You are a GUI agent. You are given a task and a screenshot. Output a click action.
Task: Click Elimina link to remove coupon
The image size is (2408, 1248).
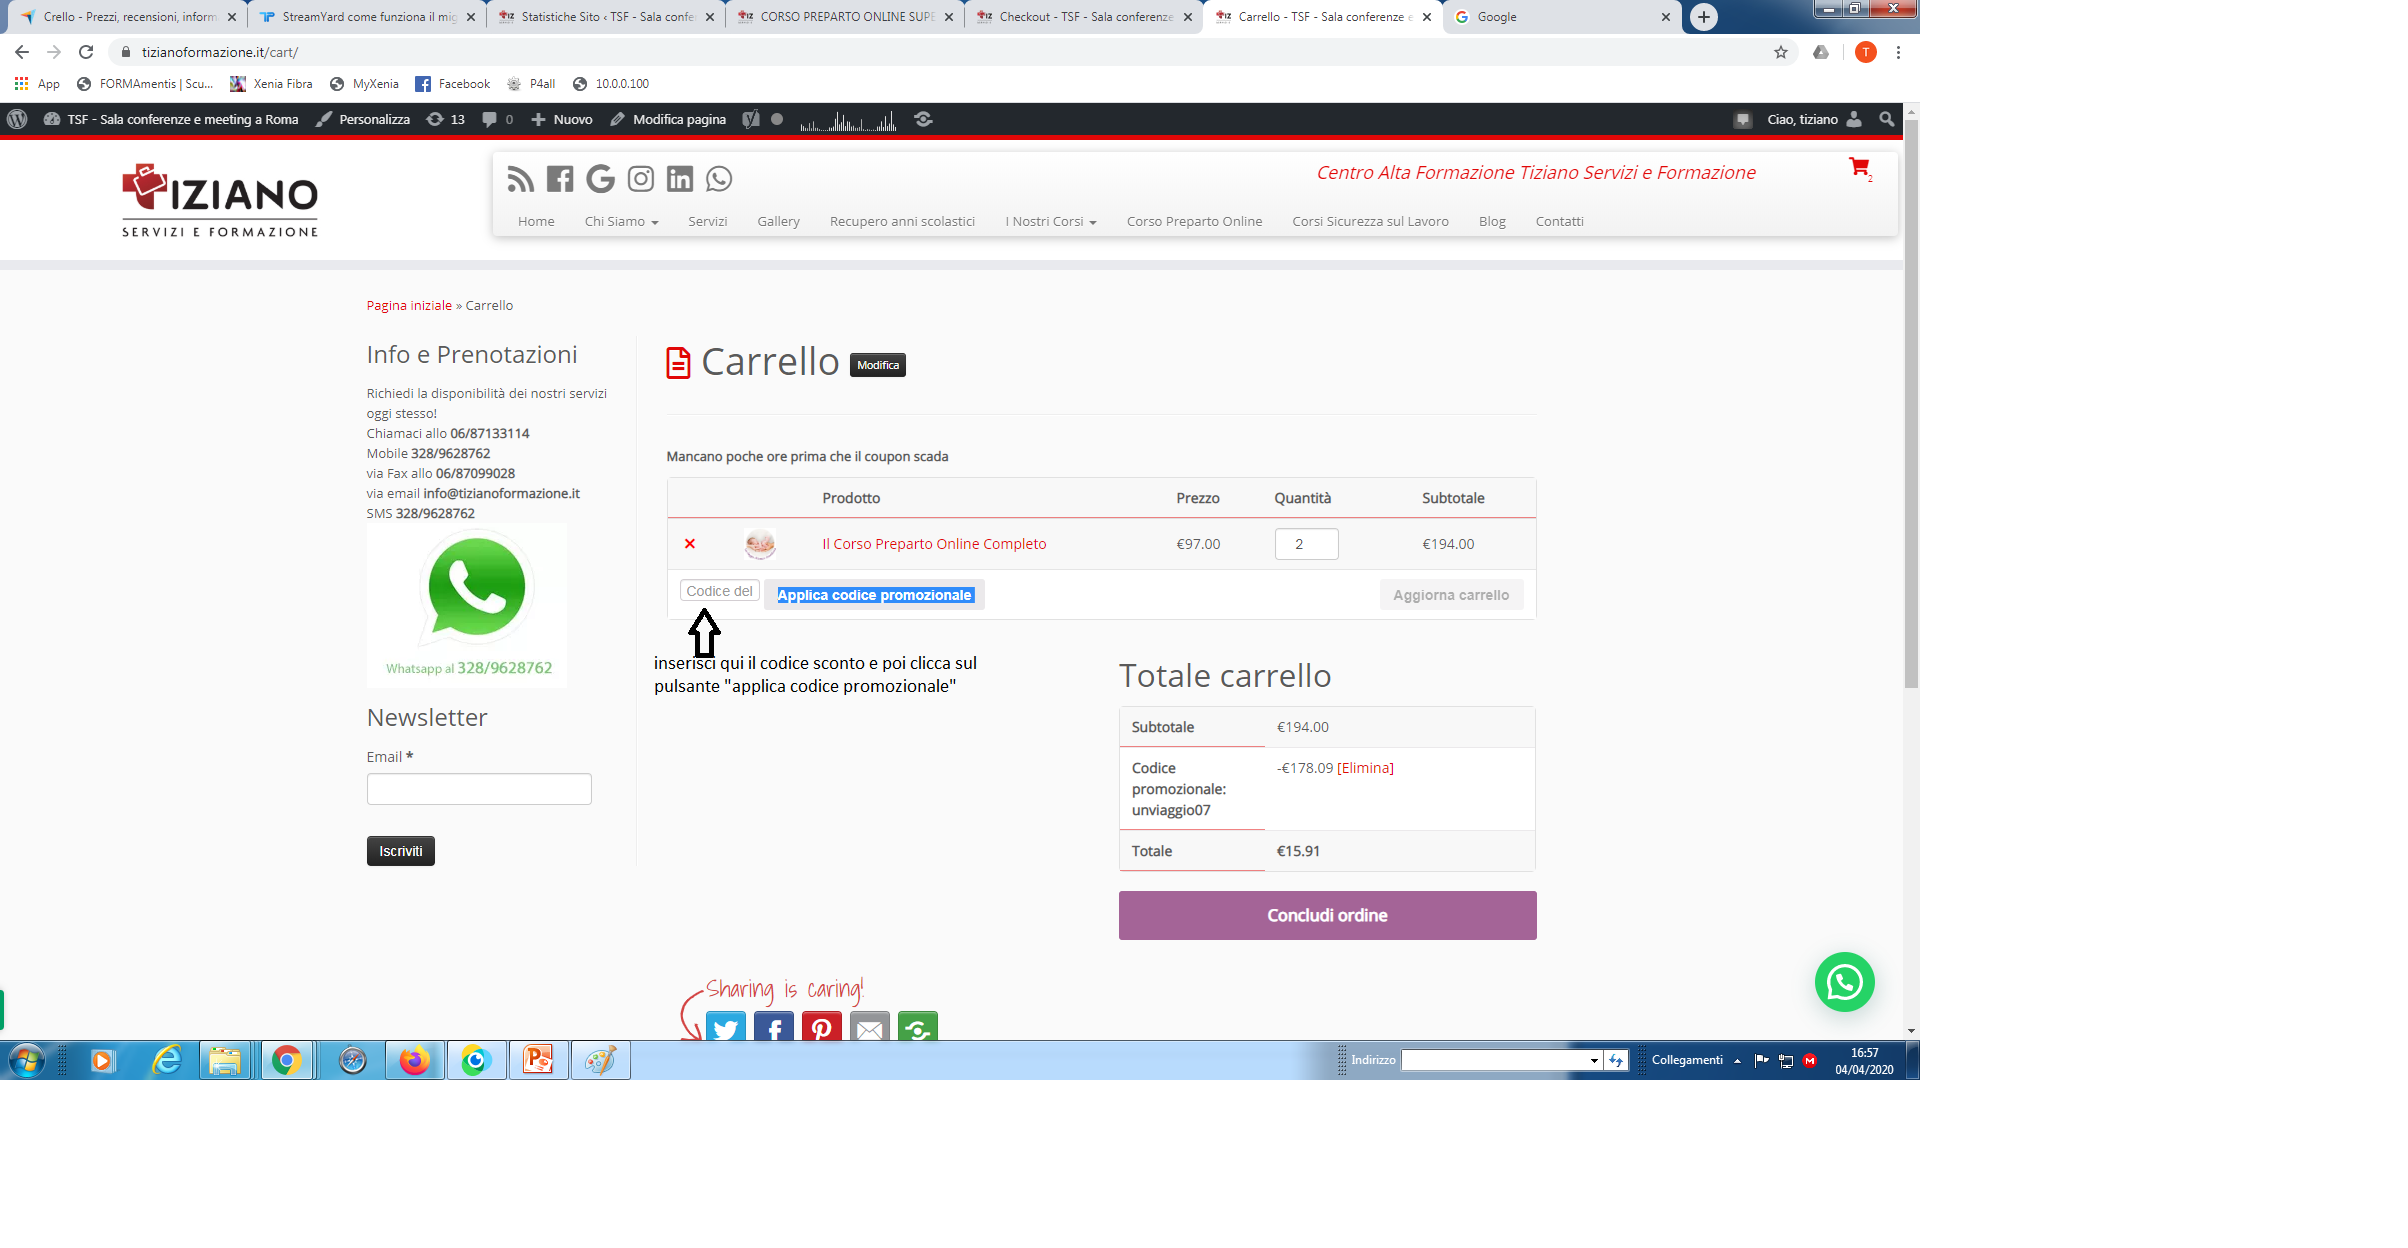click(x=1365, y=768)
